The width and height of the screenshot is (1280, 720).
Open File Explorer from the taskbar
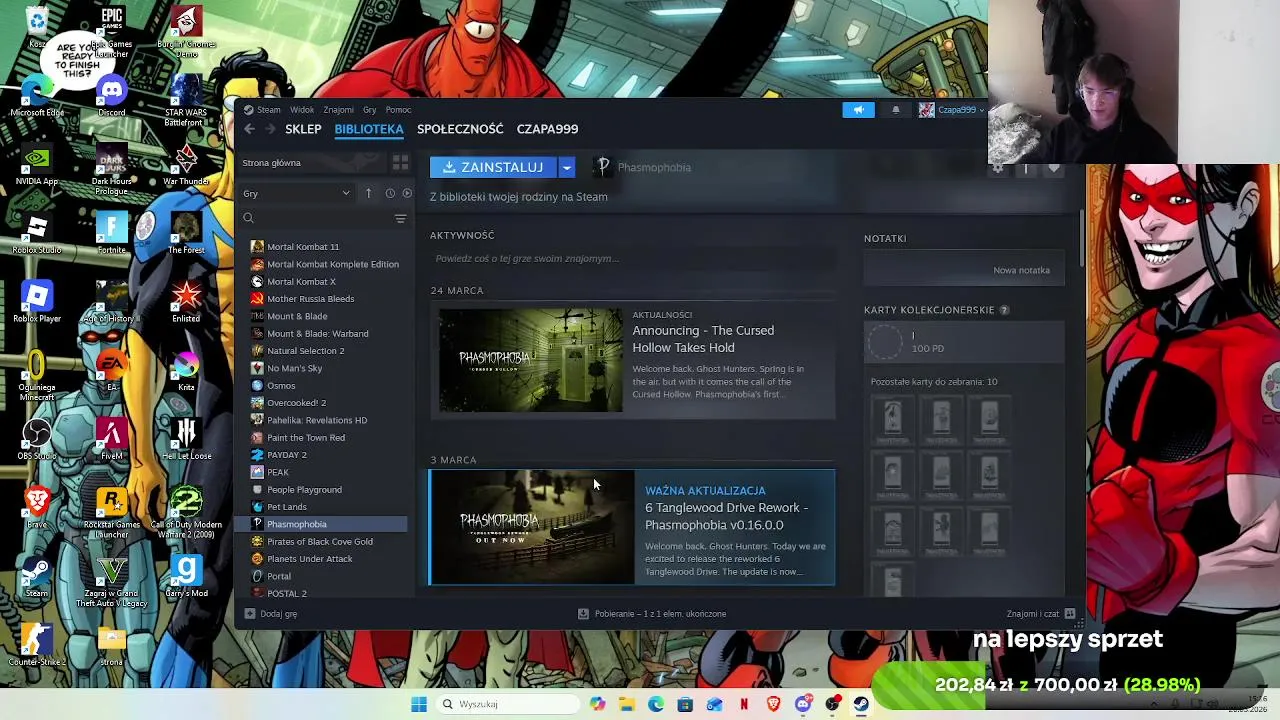pyautogui.click(x=626, y=704)
